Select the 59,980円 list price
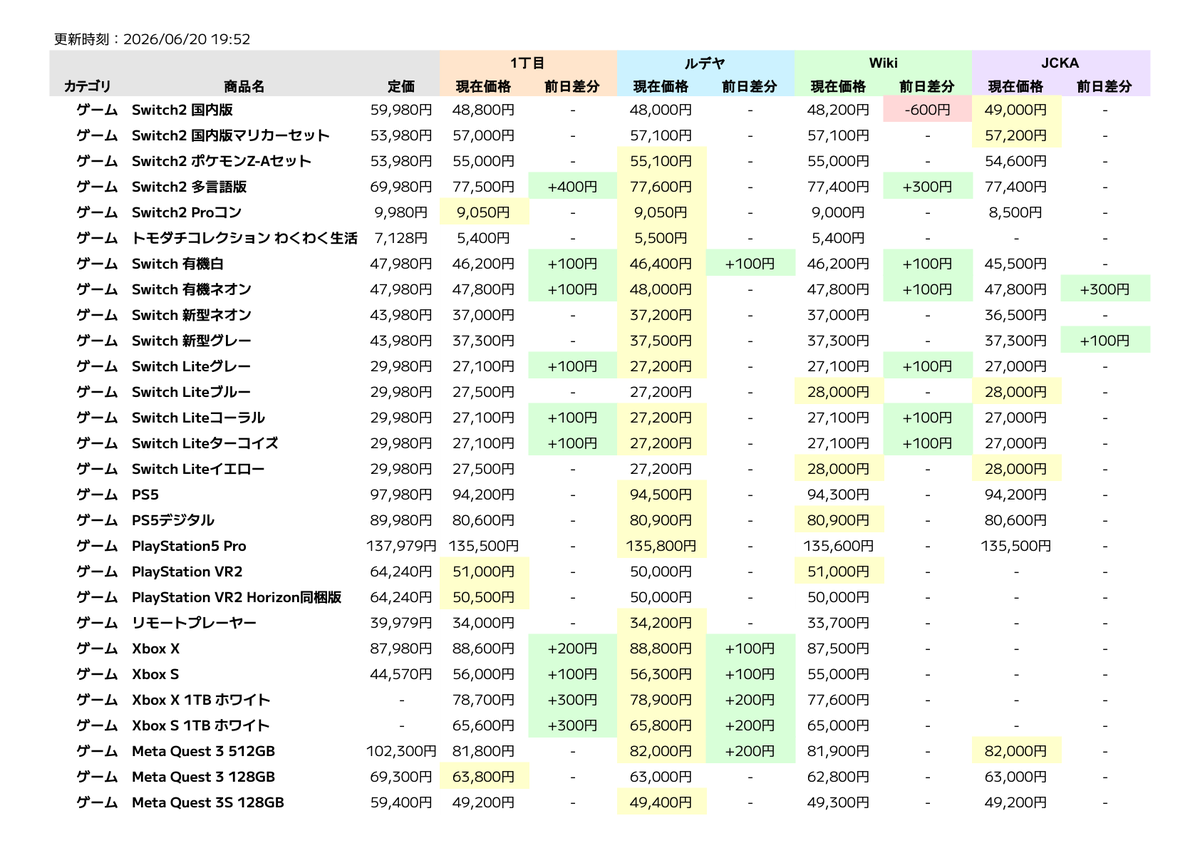Screen dimensions: 1200x848 coord(402,110)
